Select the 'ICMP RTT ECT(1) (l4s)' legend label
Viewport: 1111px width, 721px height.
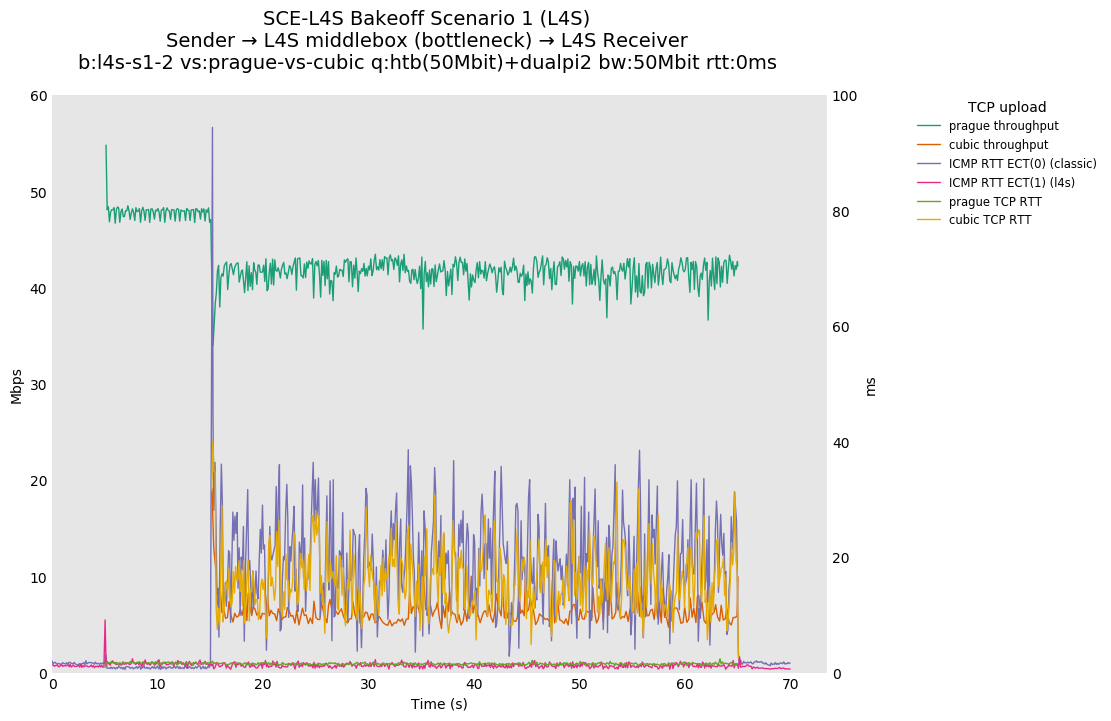click(x=1012, y=183)
